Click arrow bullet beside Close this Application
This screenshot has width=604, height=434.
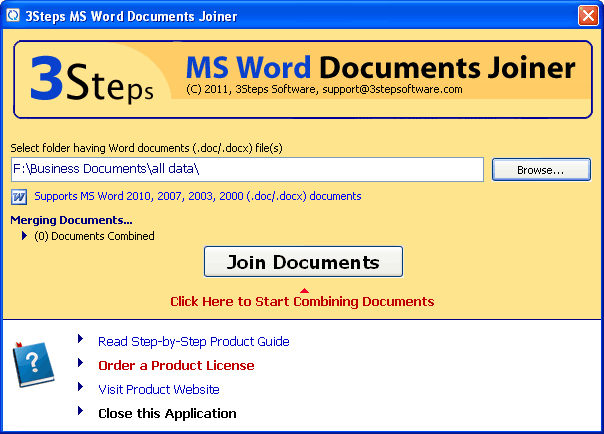click(81, 412)
